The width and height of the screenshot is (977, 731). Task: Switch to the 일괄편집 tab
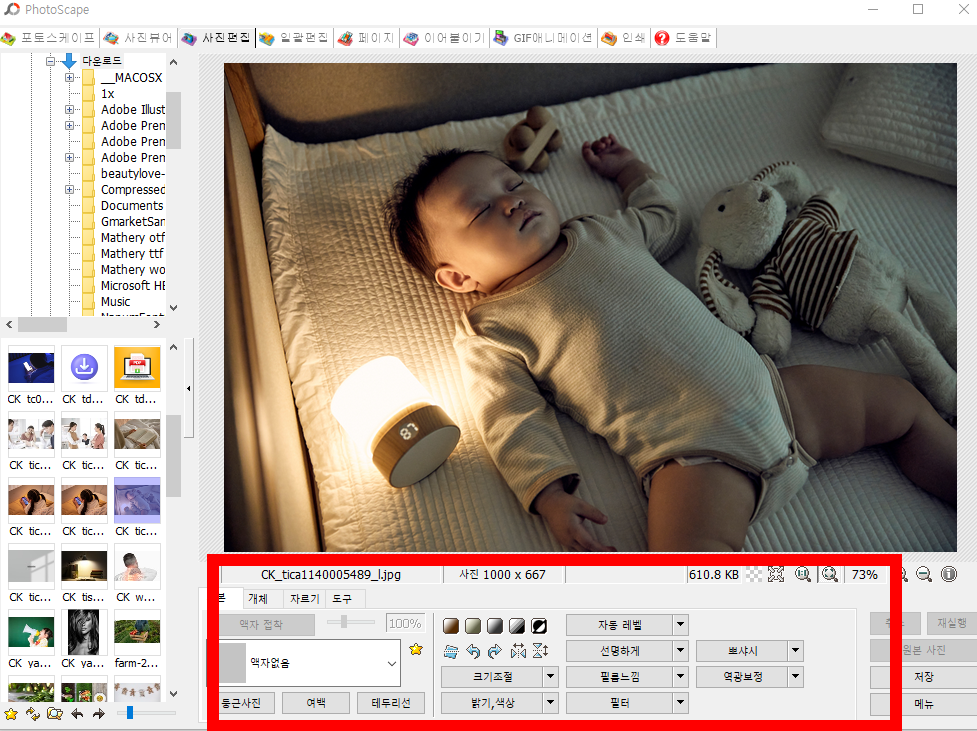294,38
